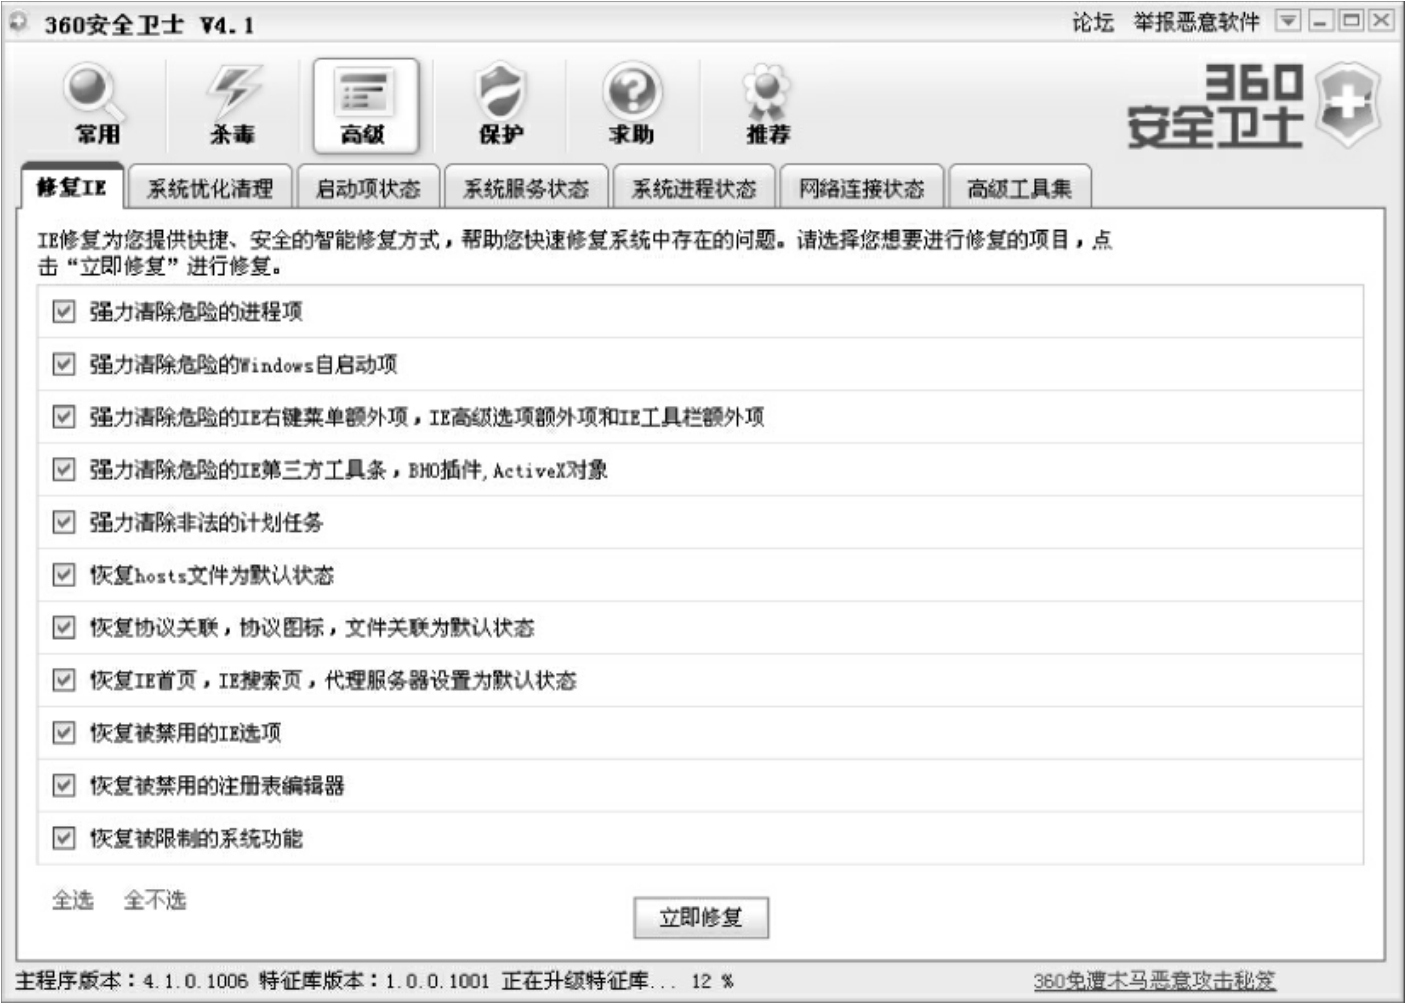Open the 求助 (Help) section
Image resolution: width=1405 pixels, height=1003 pixels.
[632, 105]
